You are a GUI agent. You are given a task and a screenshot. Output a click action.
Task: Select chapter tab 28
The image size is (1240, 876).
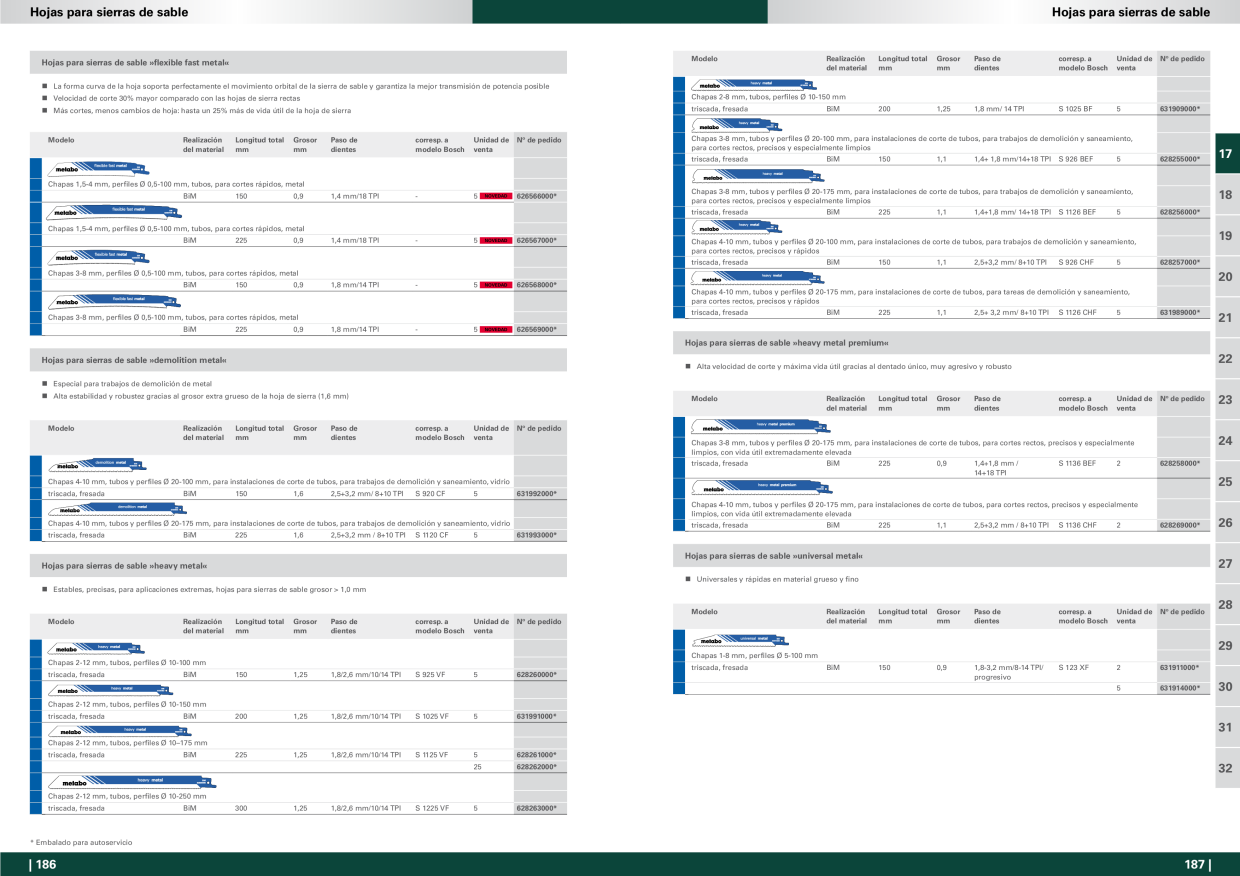point(1227,605)
